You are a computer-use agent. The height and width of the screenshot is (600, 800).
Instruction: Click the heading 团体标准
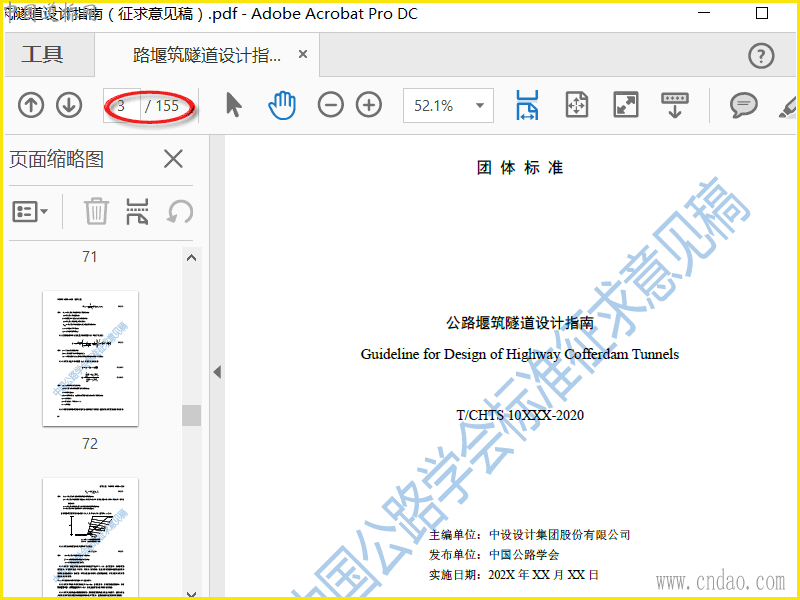click(x=520, y=167)
